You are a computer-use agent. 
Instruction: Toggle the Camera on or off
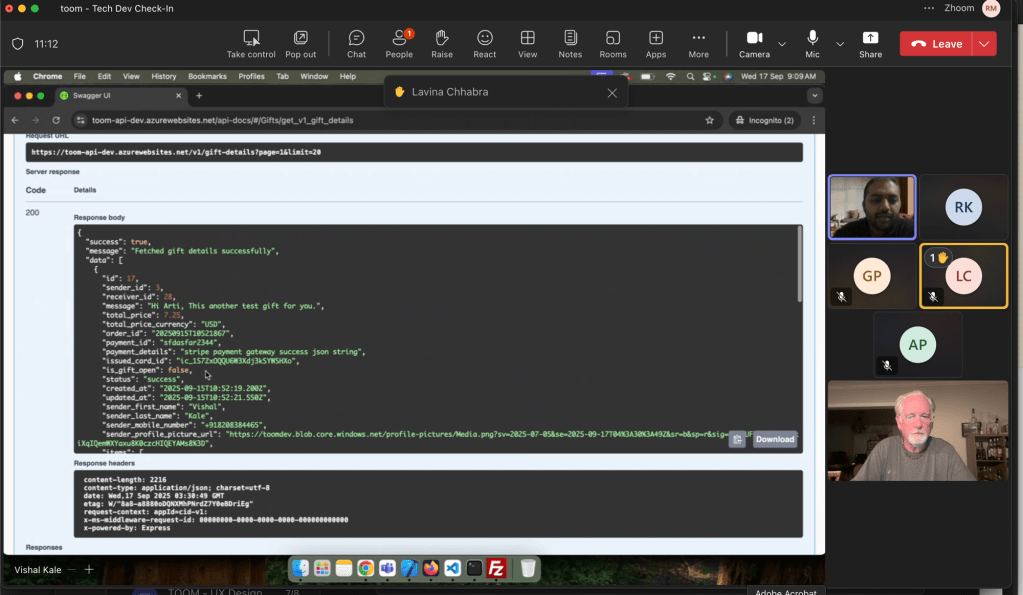tap(754, 43)
